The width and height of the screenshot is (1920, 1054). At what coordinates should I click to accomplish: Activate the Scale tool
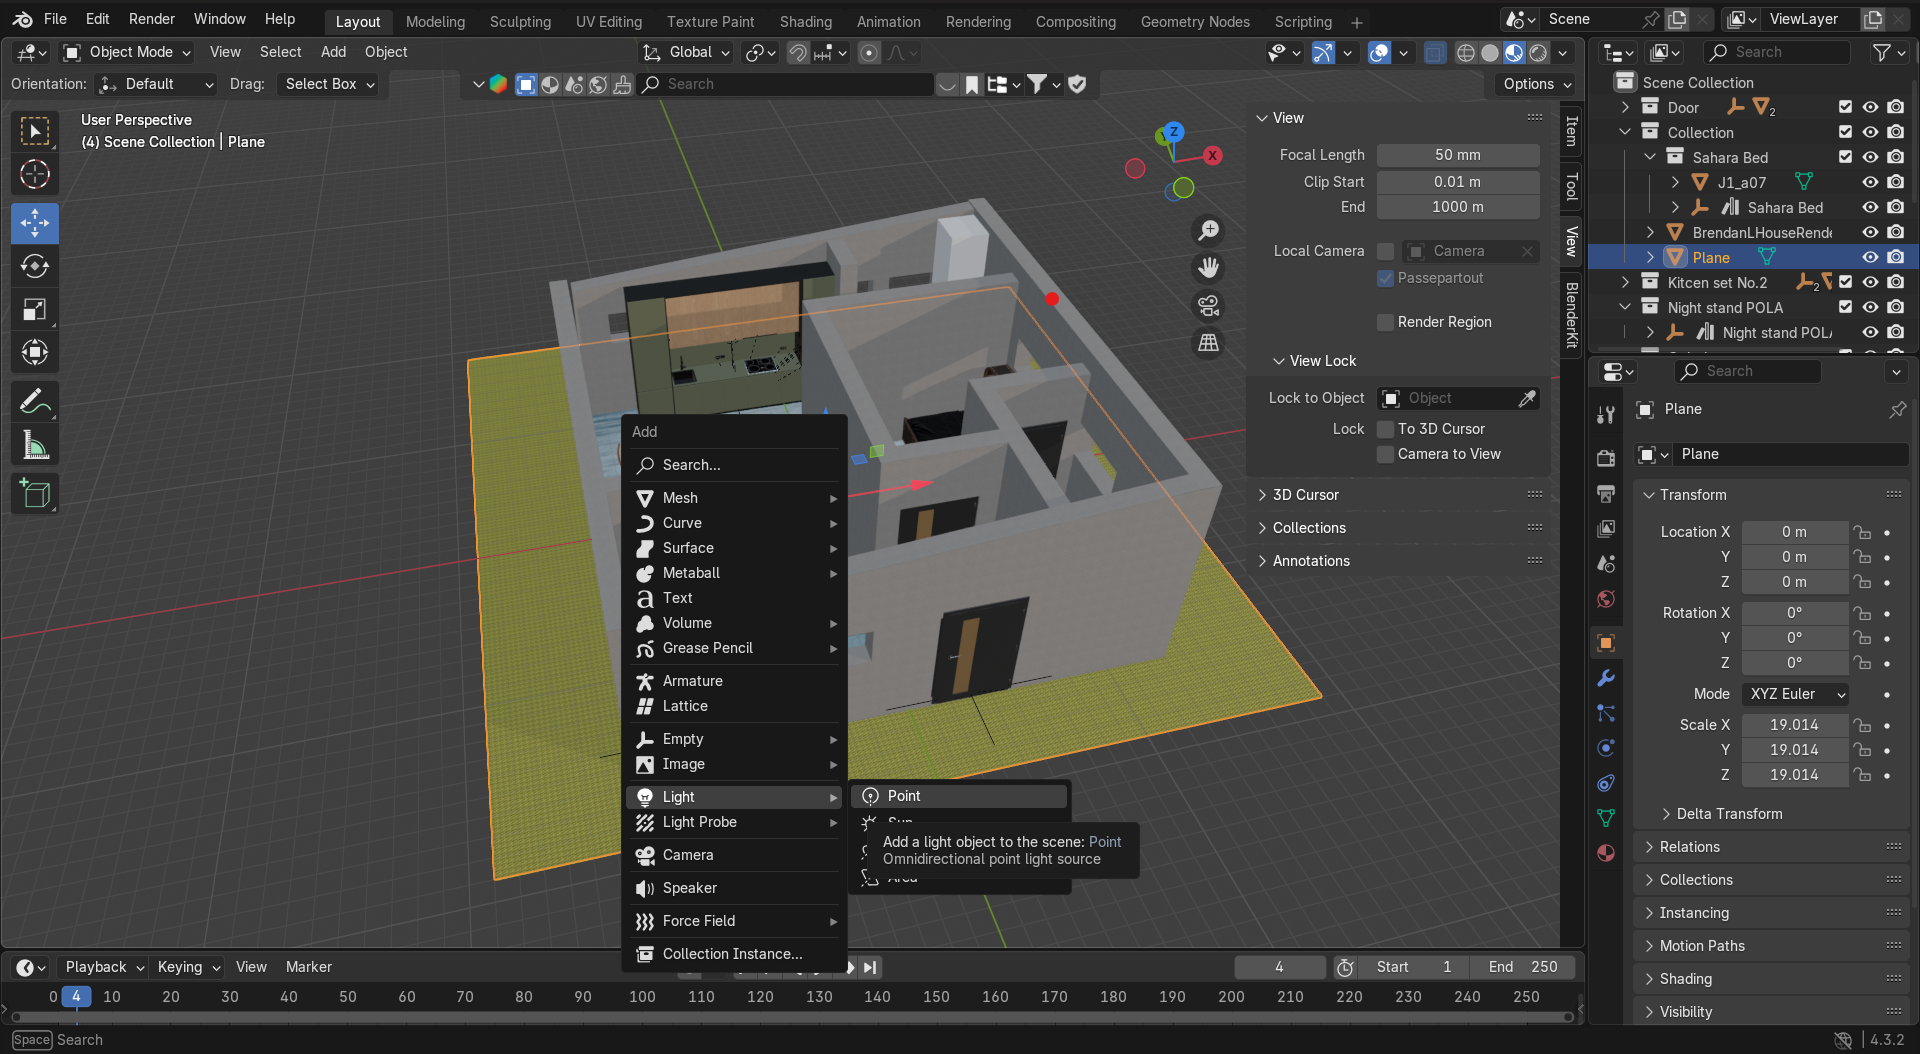(35, 309)
